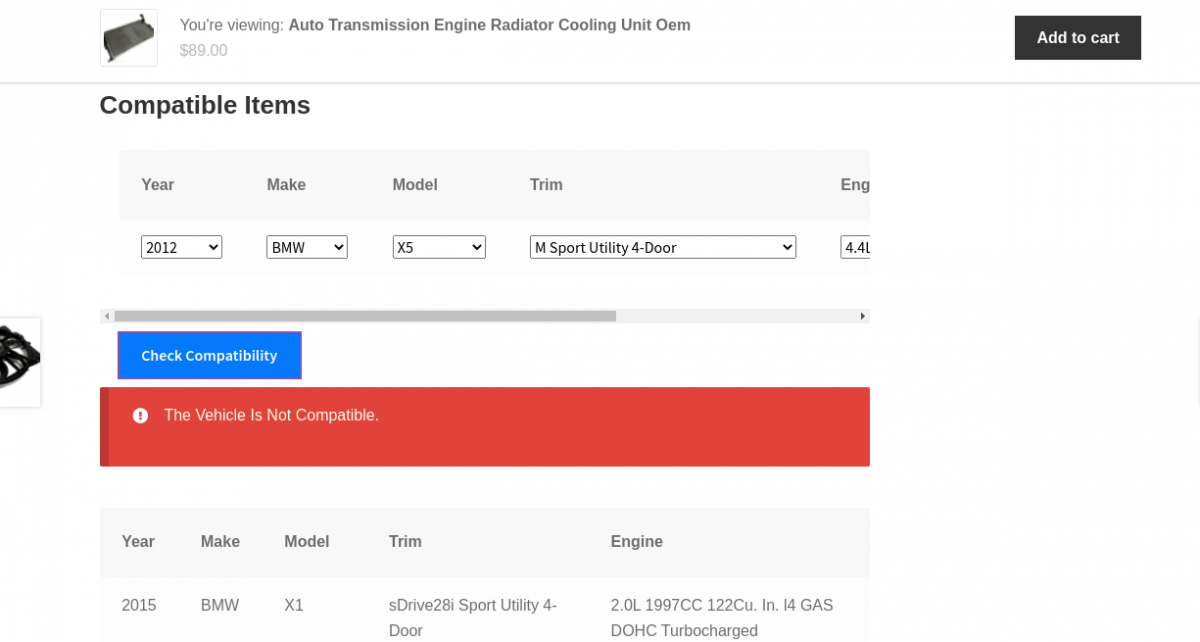This screenshot has width=1200, height=642.
Task: Click the product title in sticky header
Action: (489, 25)
